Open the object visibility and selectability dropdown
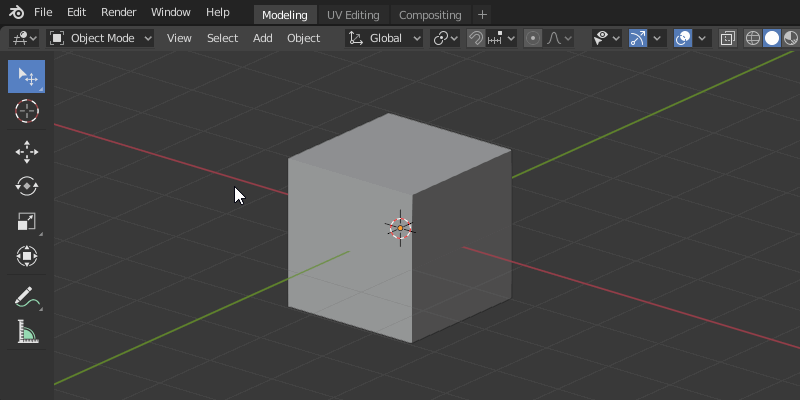 606,38
